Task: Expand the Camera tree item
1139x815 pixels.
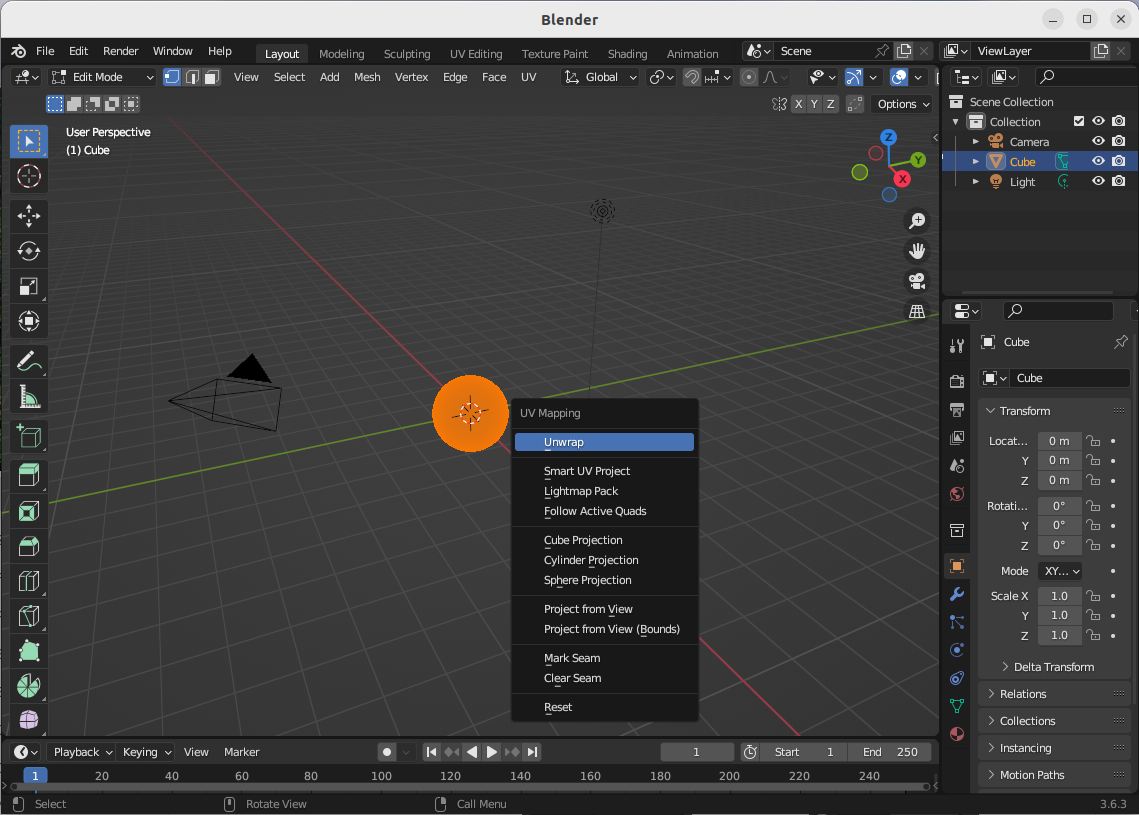Action: click(x=976, y=142)
